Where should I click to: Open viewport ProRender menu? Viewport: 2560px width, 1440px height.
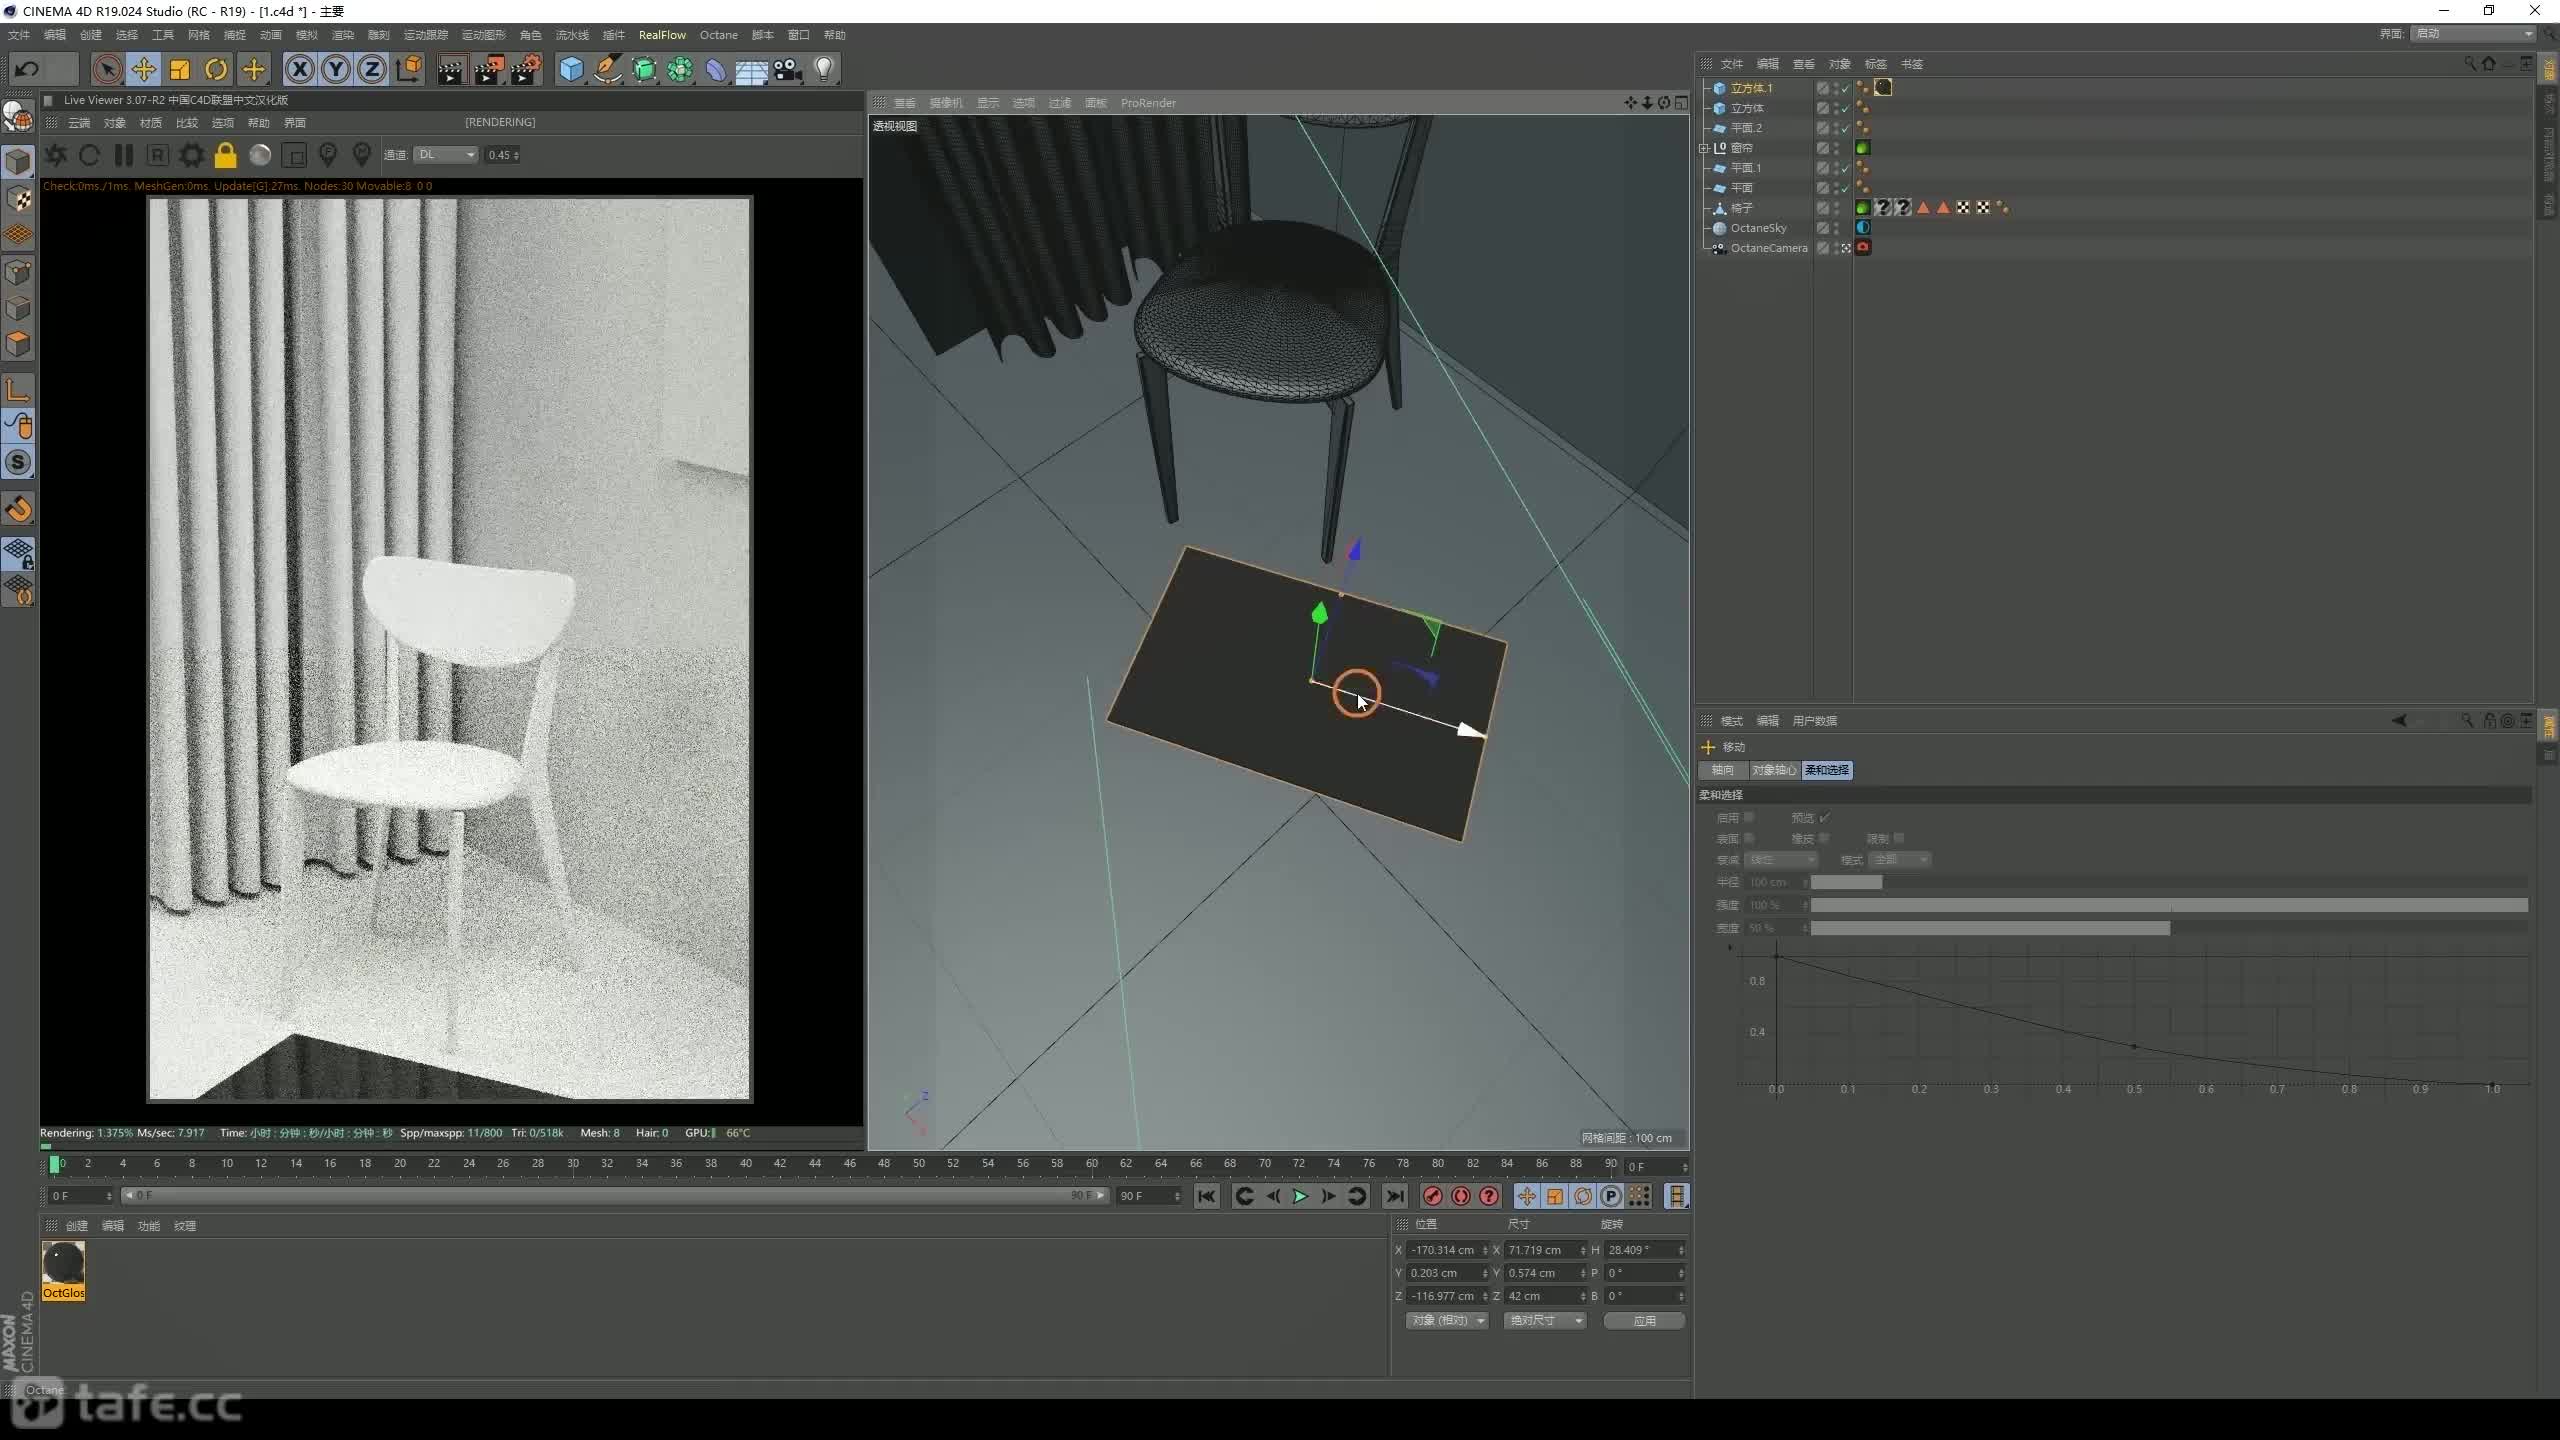(x=1148, y=103)
